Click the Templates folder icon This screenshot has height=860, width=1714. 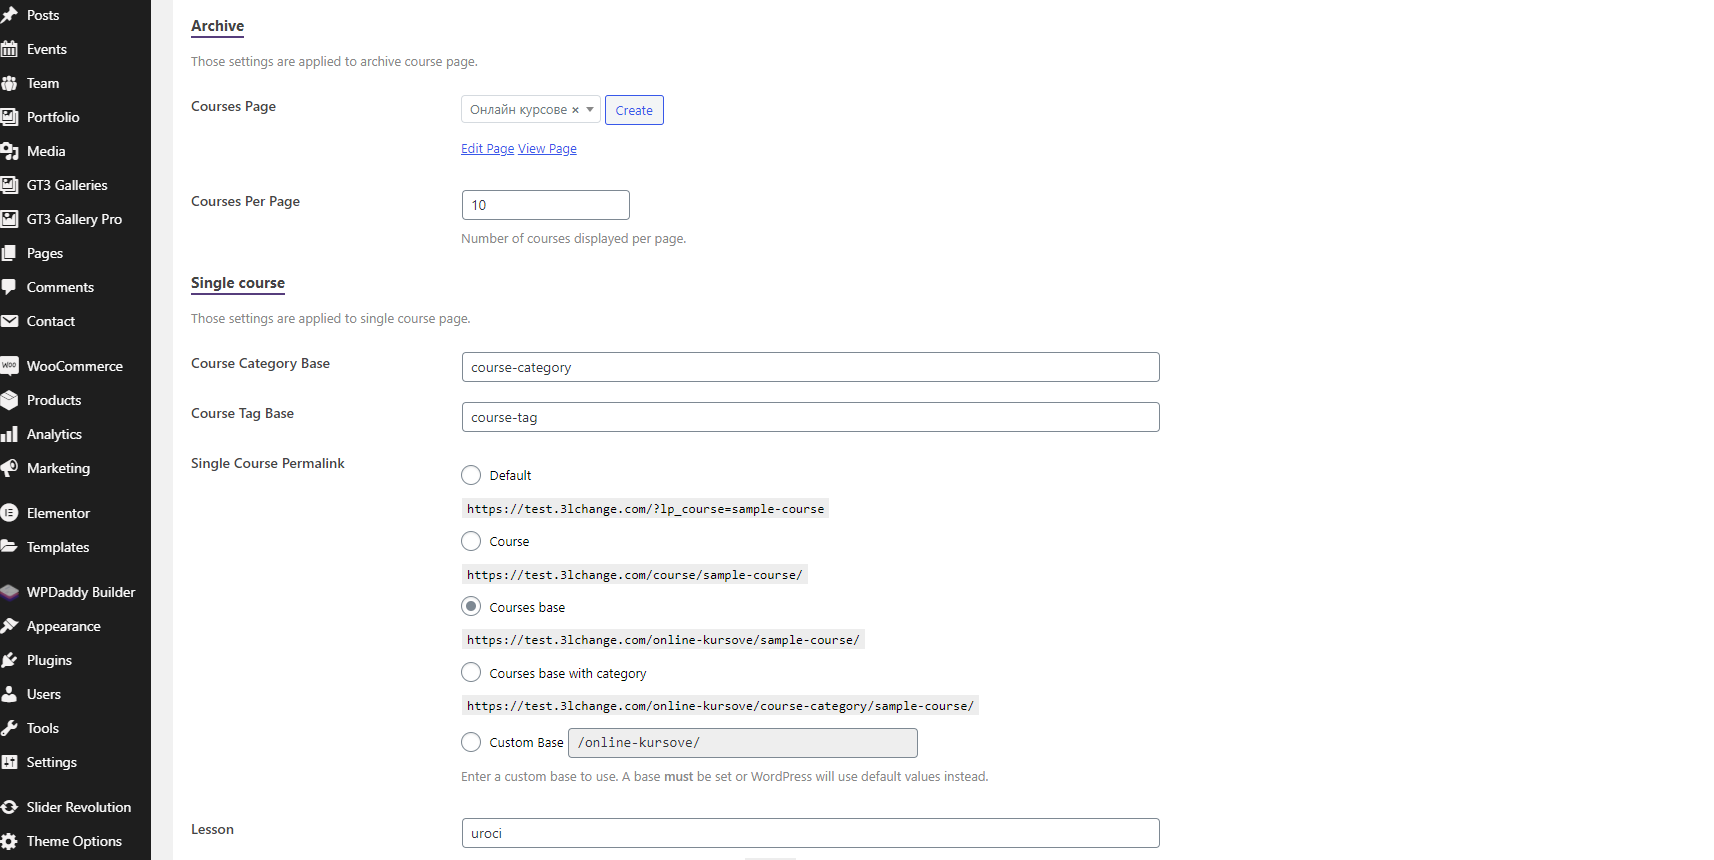point(9,547)
